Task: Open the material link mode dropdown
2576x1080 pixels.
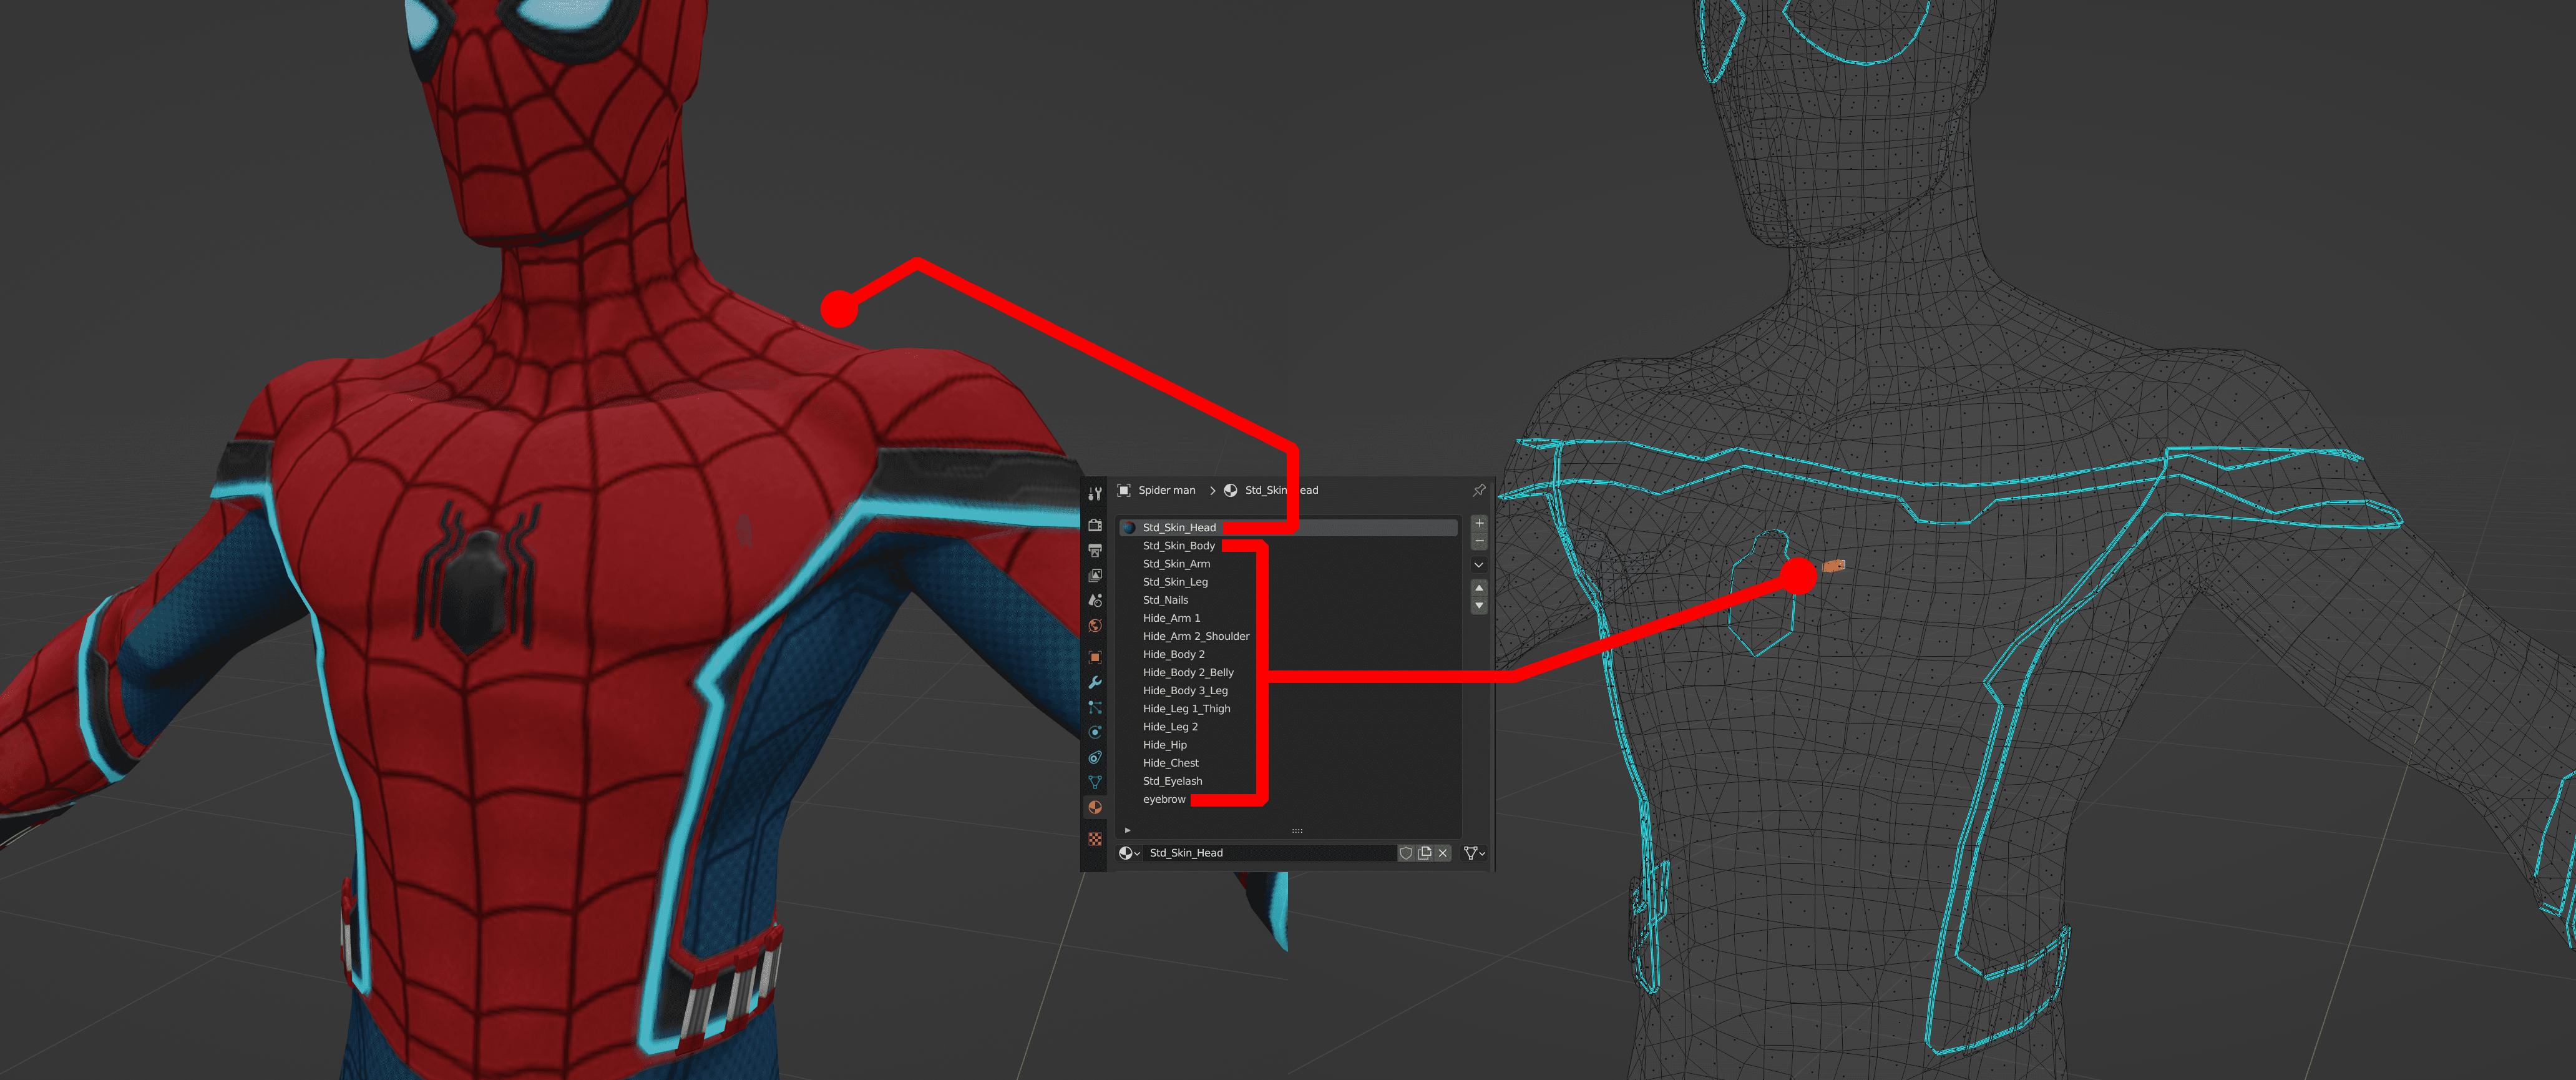Action: click(x=1474, y=853)
